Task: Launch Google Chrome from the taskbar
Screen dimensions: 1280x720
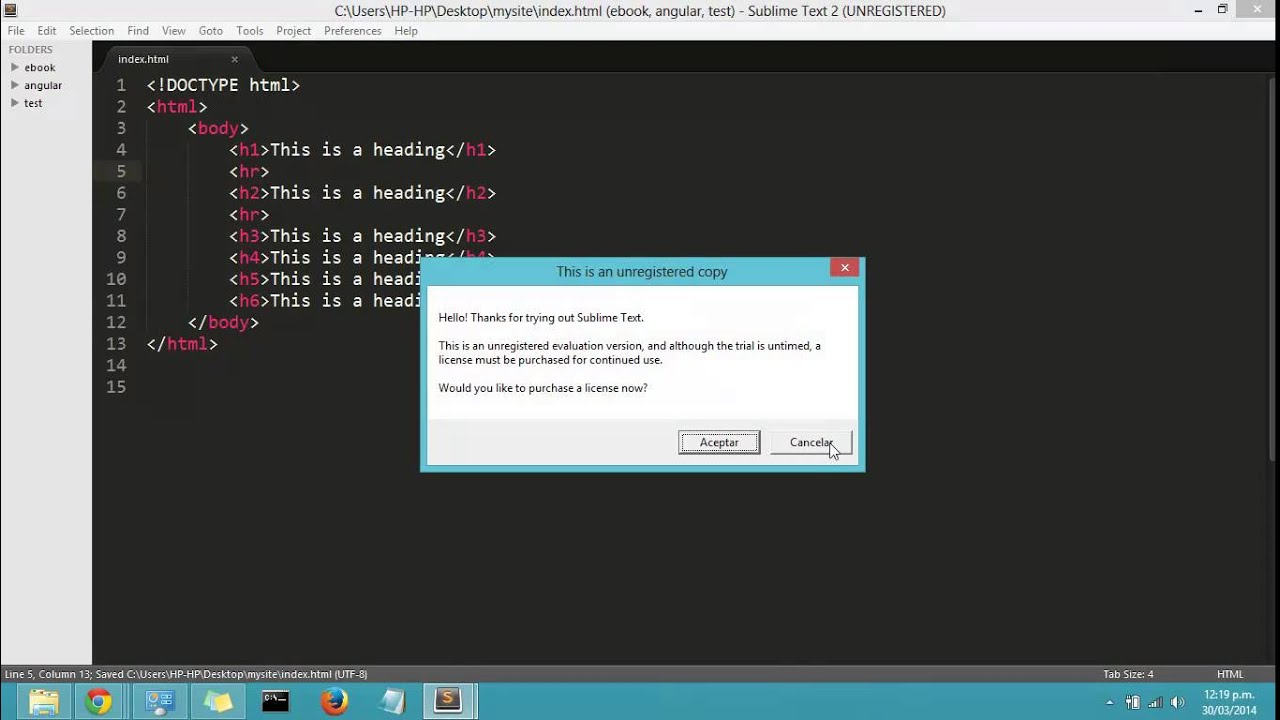Action: coord(98,701)
